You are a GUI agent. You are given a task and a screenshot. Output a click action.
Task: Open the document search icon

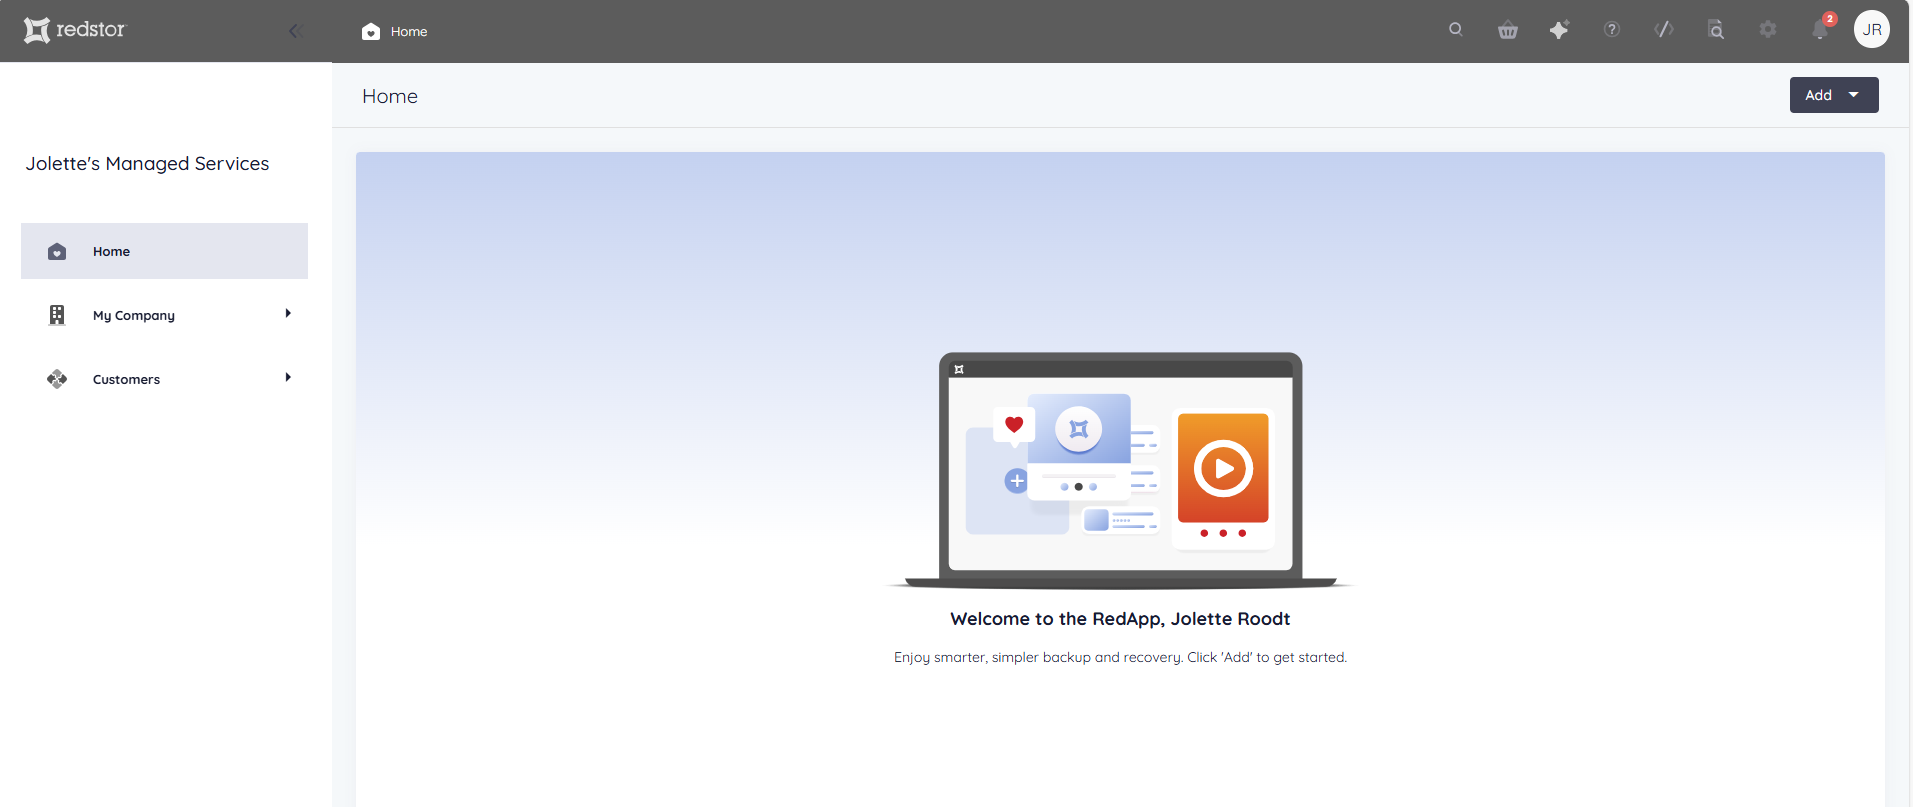click(1716, 30)
